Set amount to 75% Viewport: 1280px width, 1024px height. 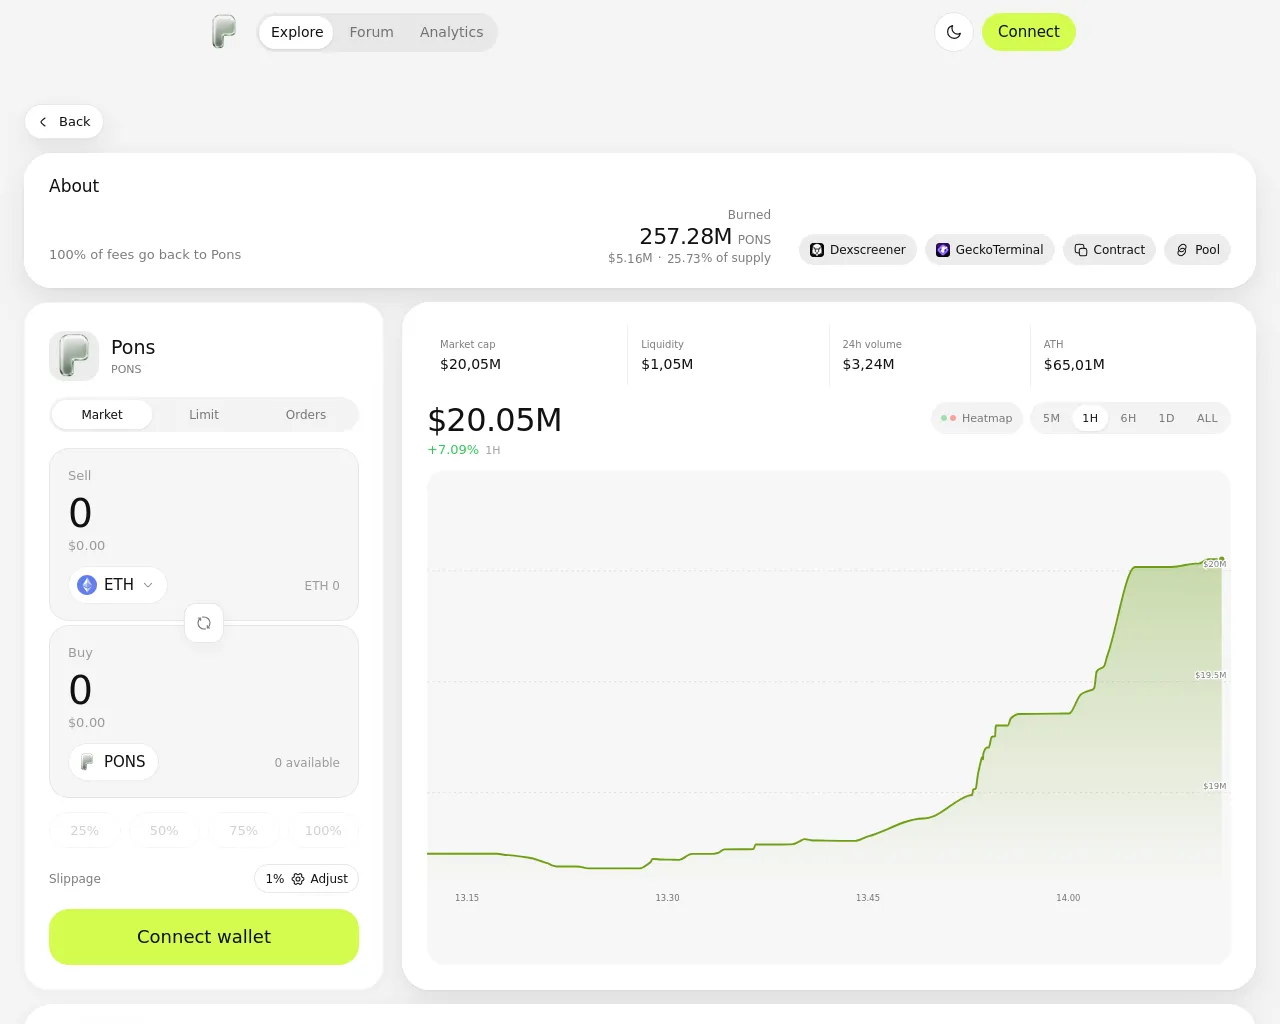pos(244,831)
